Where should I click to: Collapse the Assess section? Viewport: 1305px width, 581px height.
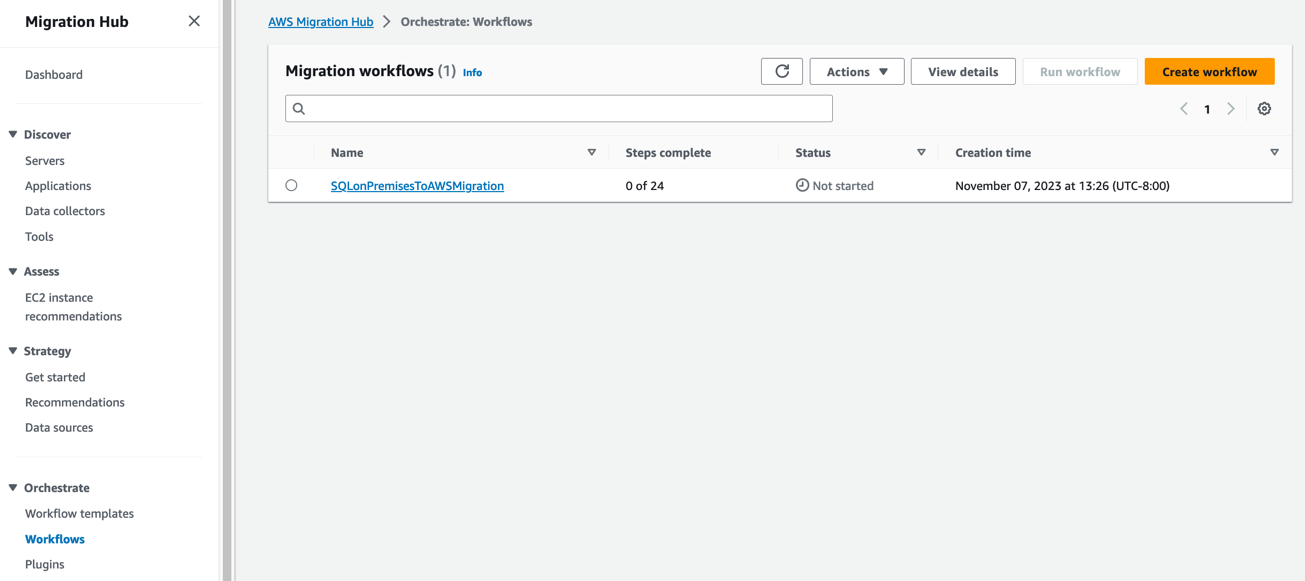[13, 271]
